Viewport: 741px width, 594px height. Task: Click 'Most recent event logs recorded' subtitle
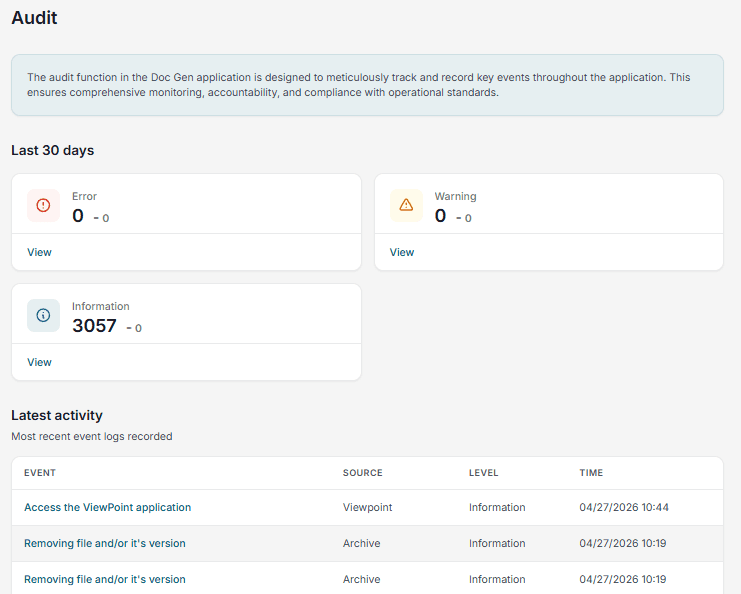pos(92,436)
